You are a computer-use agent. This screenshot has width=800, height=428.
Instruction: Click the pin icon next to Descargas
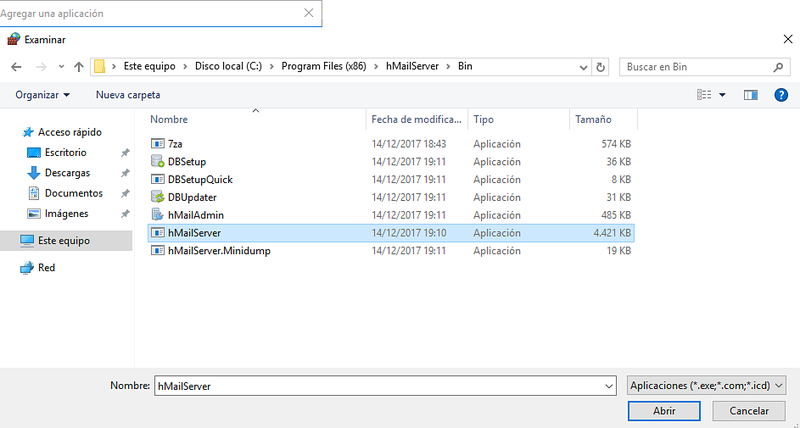point(125,173)
